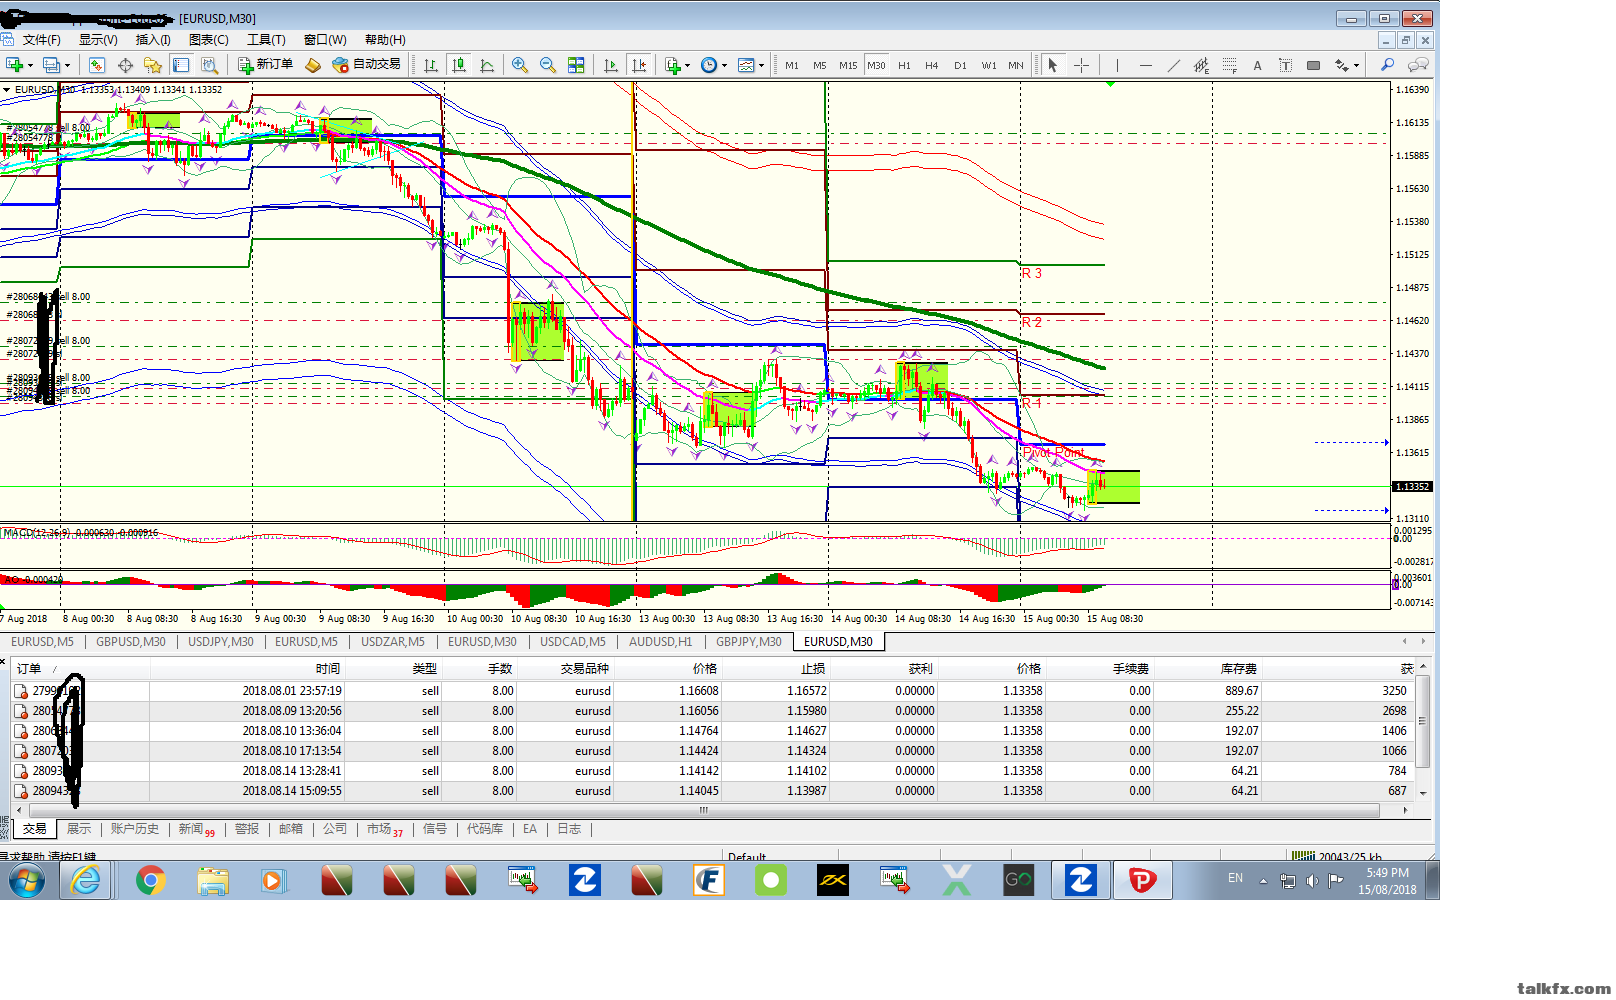Screen dimensions: 1616x1000
Task: Zoom in on the chart
Action: coord(520,65)
